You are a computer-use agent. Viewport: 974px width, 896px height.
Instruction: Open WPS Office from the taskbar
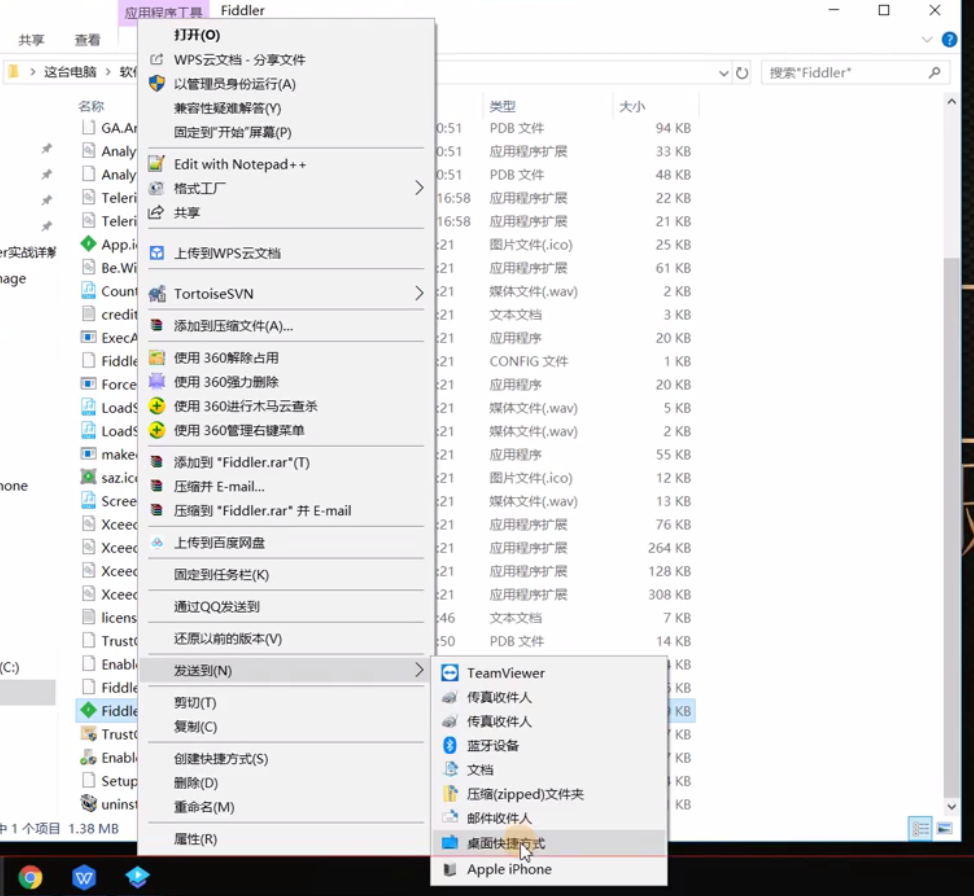[83, 878]
